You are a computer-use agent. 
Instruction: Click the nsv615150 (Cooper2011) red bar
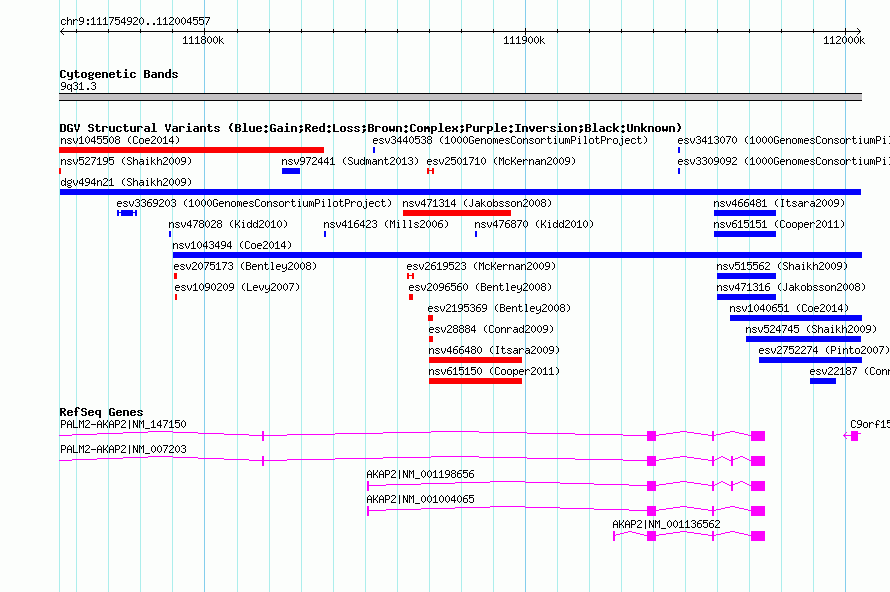coord(475,381)
